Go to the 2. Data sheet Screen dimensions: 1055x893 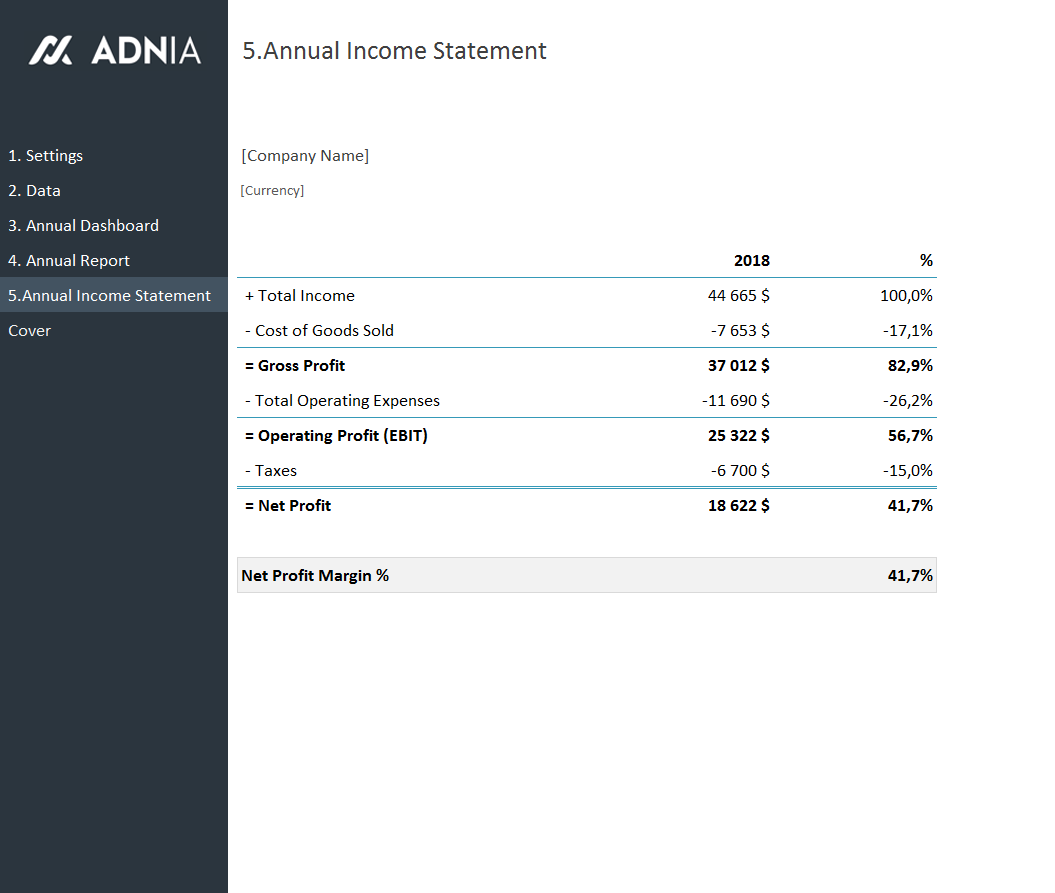click(35, 191)
